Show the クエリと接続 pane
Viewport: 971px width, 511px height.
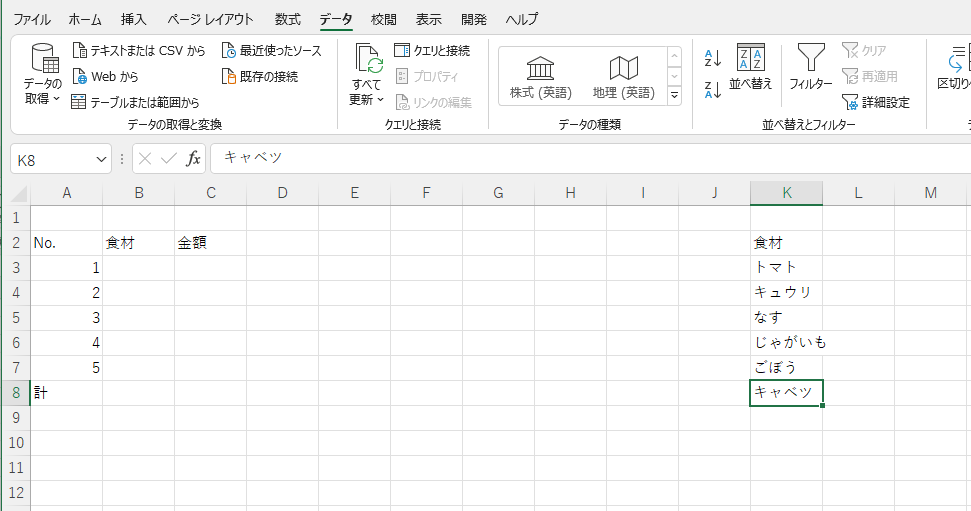pos(432,51)
